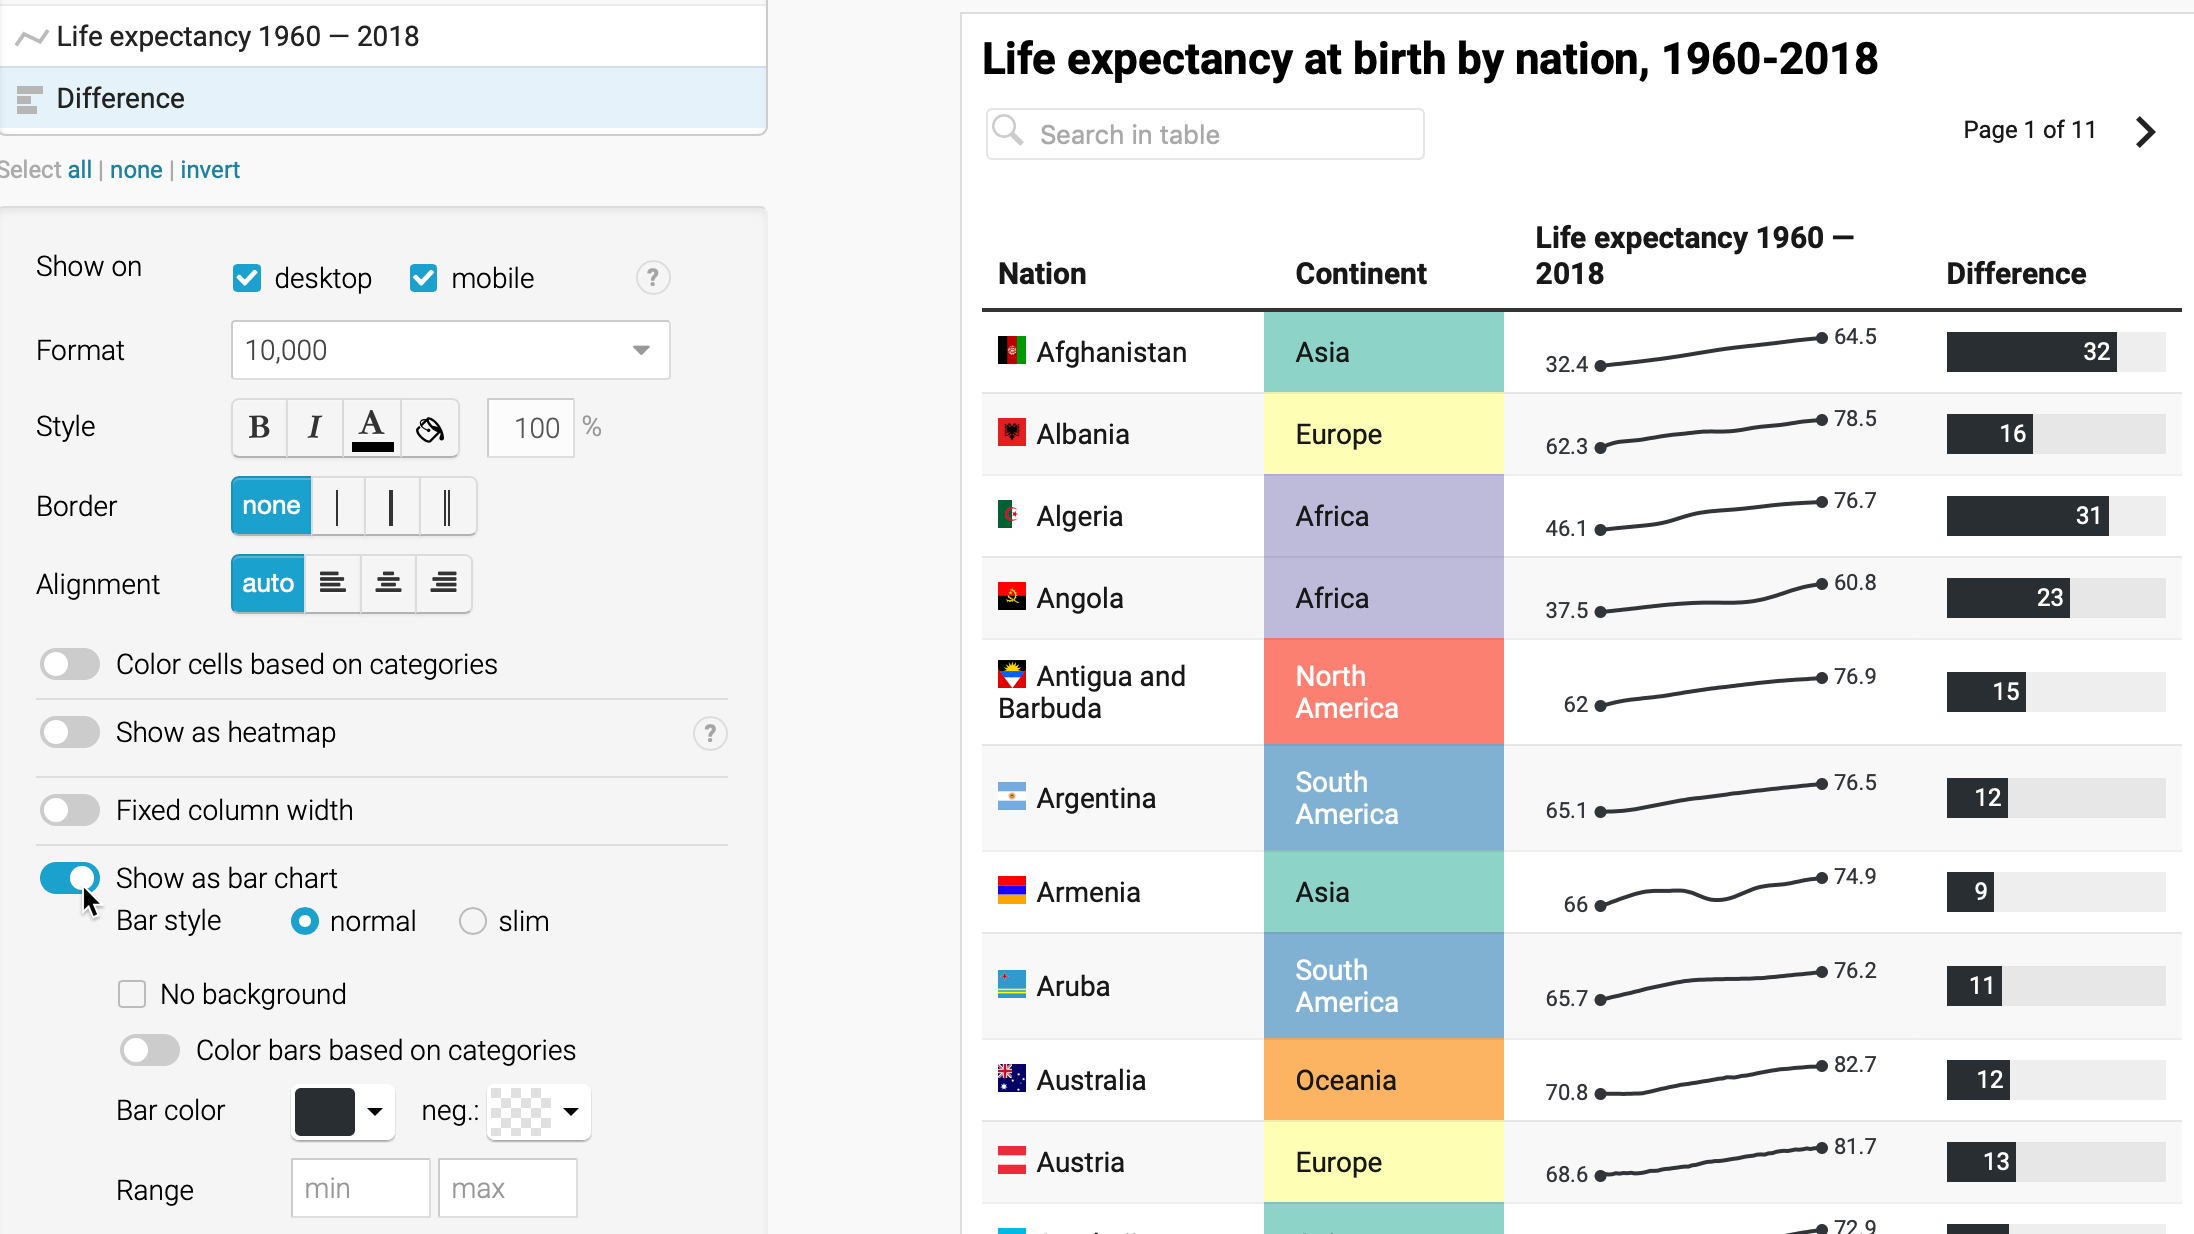Toggle bold text style
2194x1234 pixels.
(x=260, y=428)
